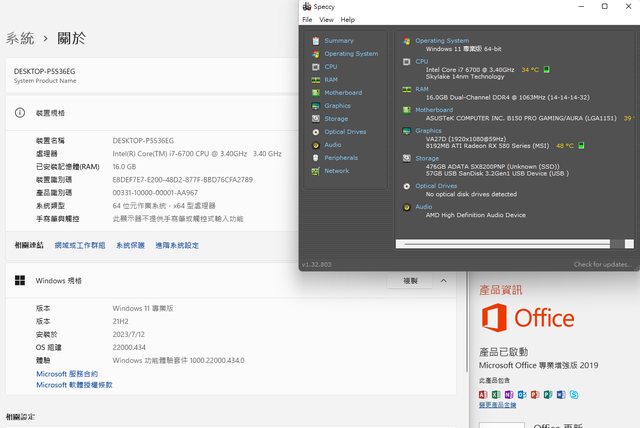Image resolution: width=640 pixels, height=428 pixels.
Task: Open the Graphics sidebar icon
Action: [x=317, y=105]
